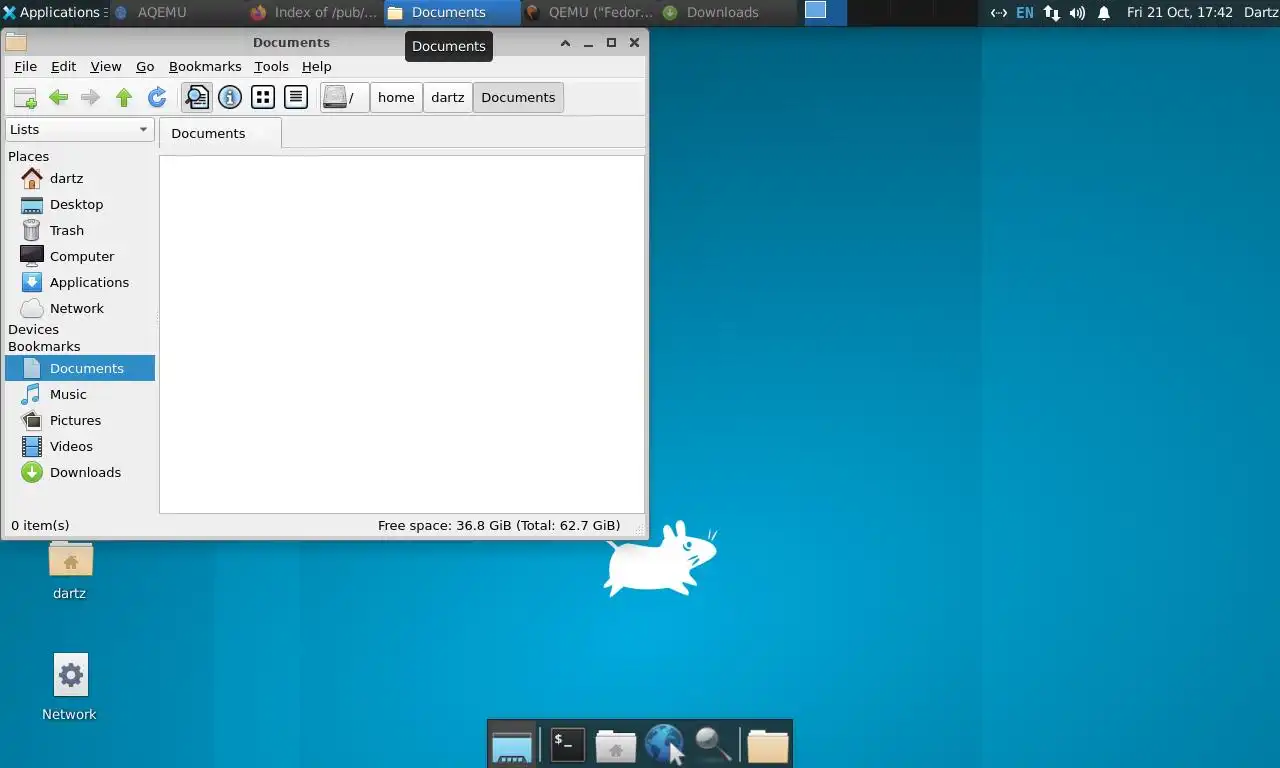Open the network up/down arrows indicator
The width and height of the screenshot is (1280, 768).
pos(1051,13)
